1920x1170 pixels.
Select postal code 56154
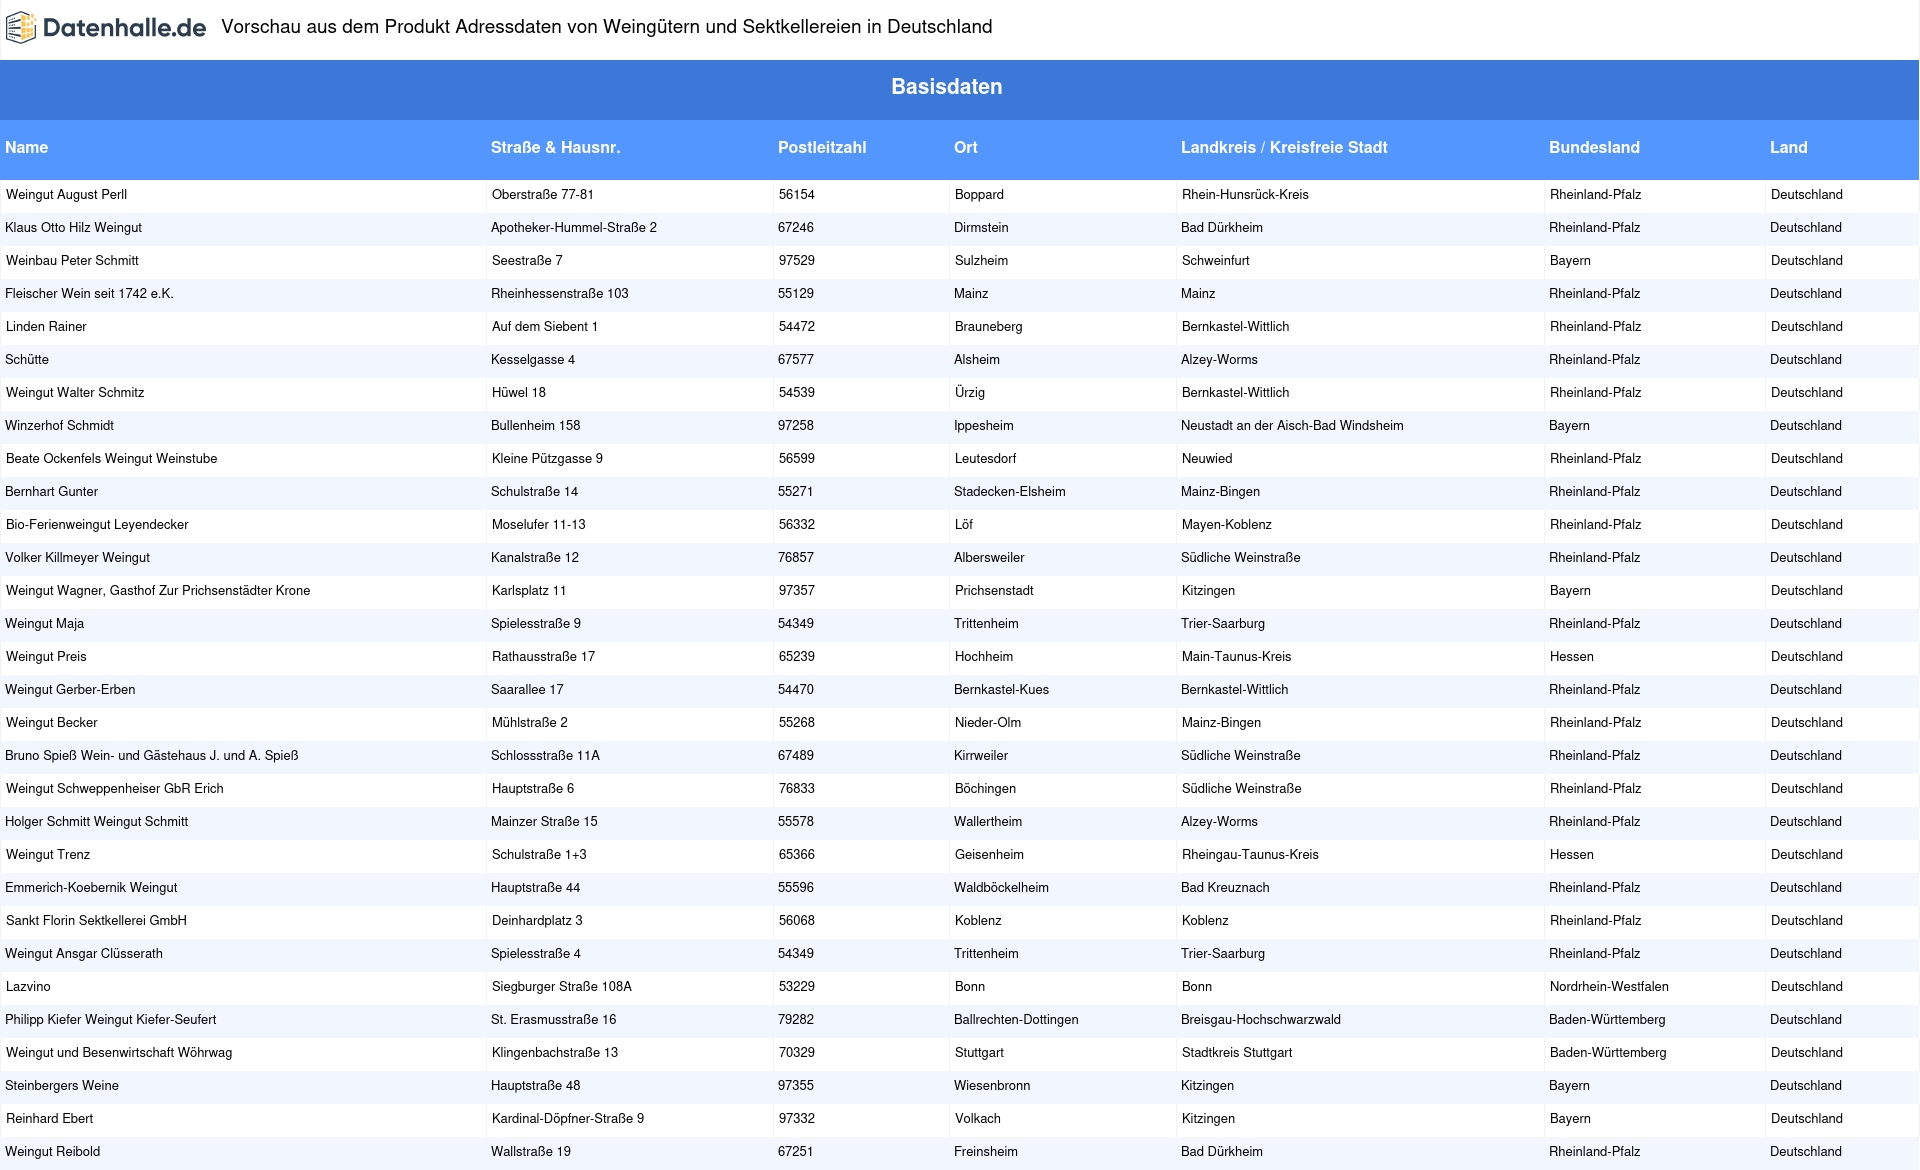(x=797, y=195)
